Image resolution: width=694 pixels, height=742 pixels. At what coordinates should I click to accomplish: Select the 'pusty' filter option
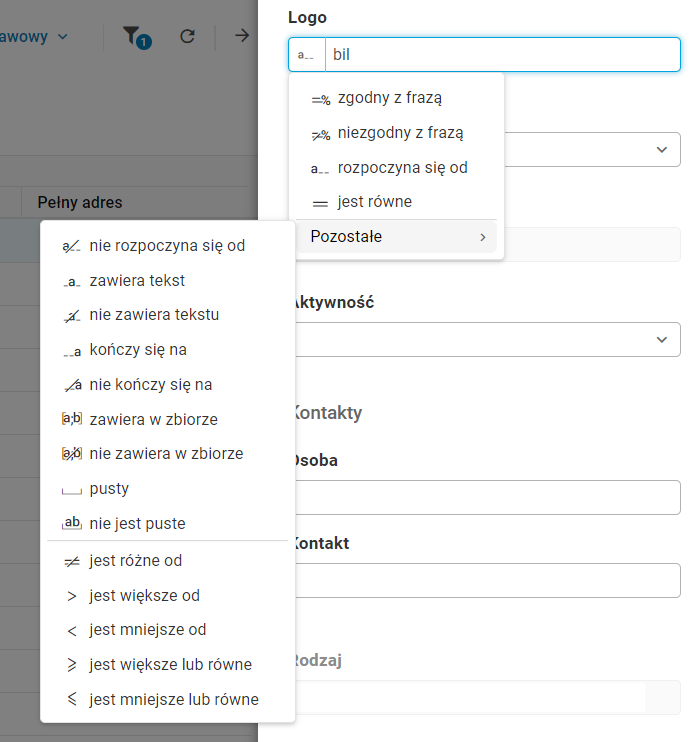coord(109,489)
